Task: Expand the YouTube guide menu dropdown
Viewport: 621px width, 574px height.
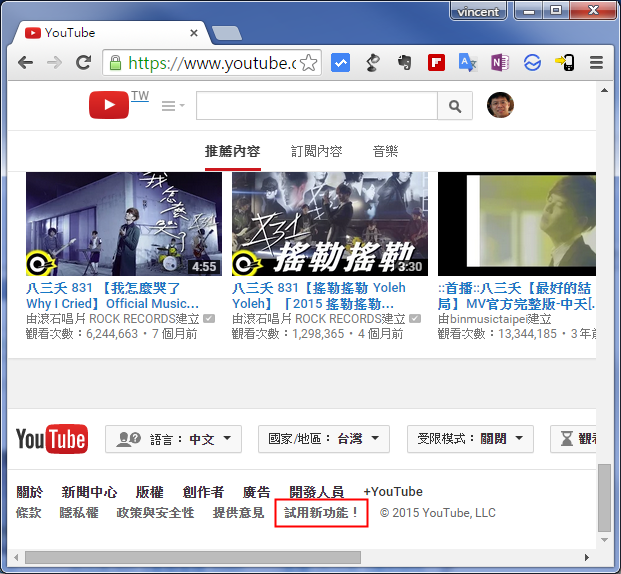Action: coord(173,106)
